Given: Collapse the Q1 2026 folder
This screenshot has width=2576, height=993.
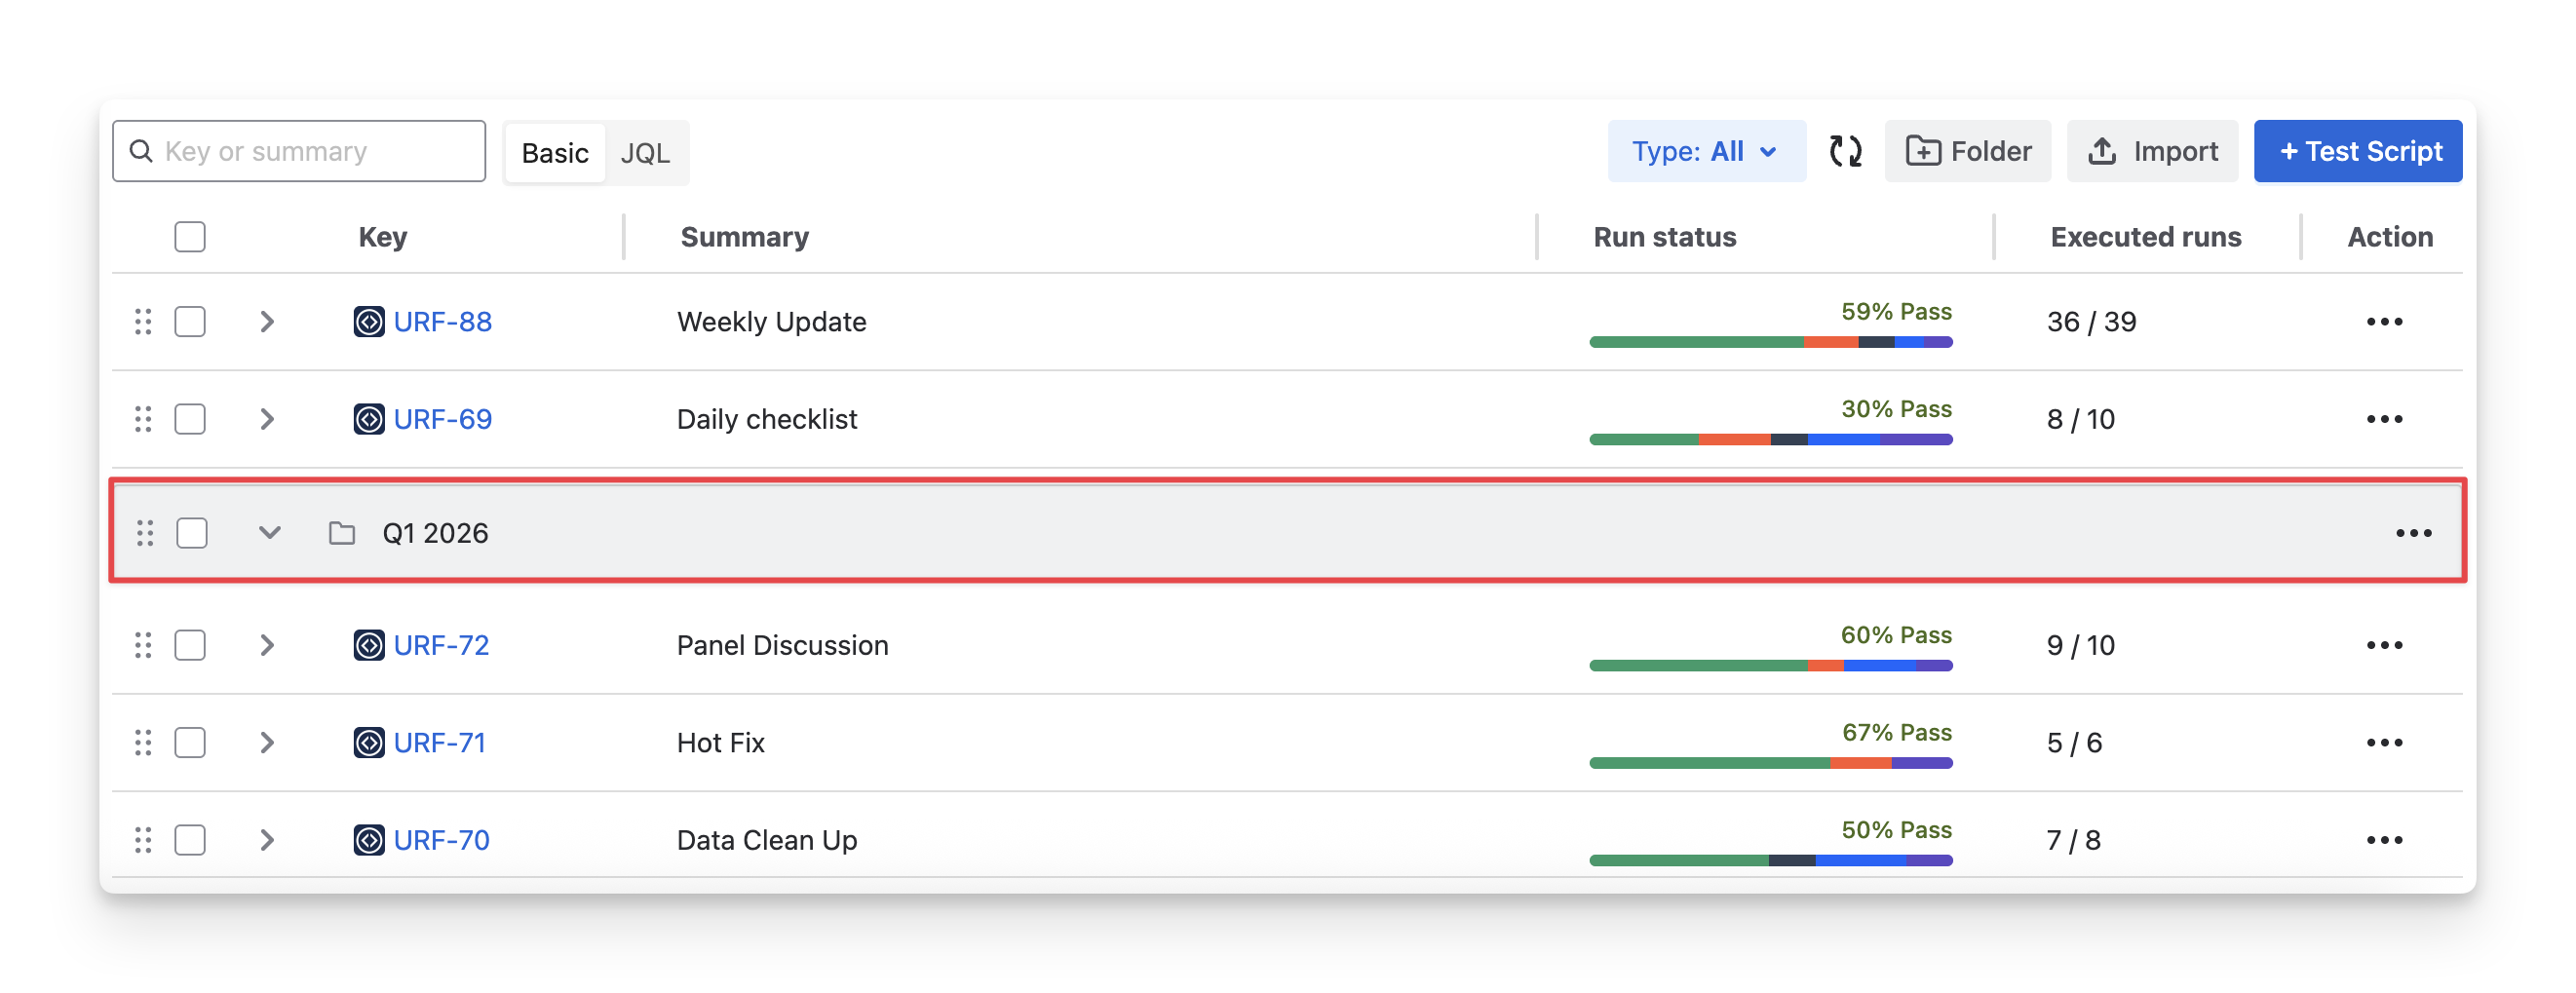Looking at the screenshot, I should 269,533.
